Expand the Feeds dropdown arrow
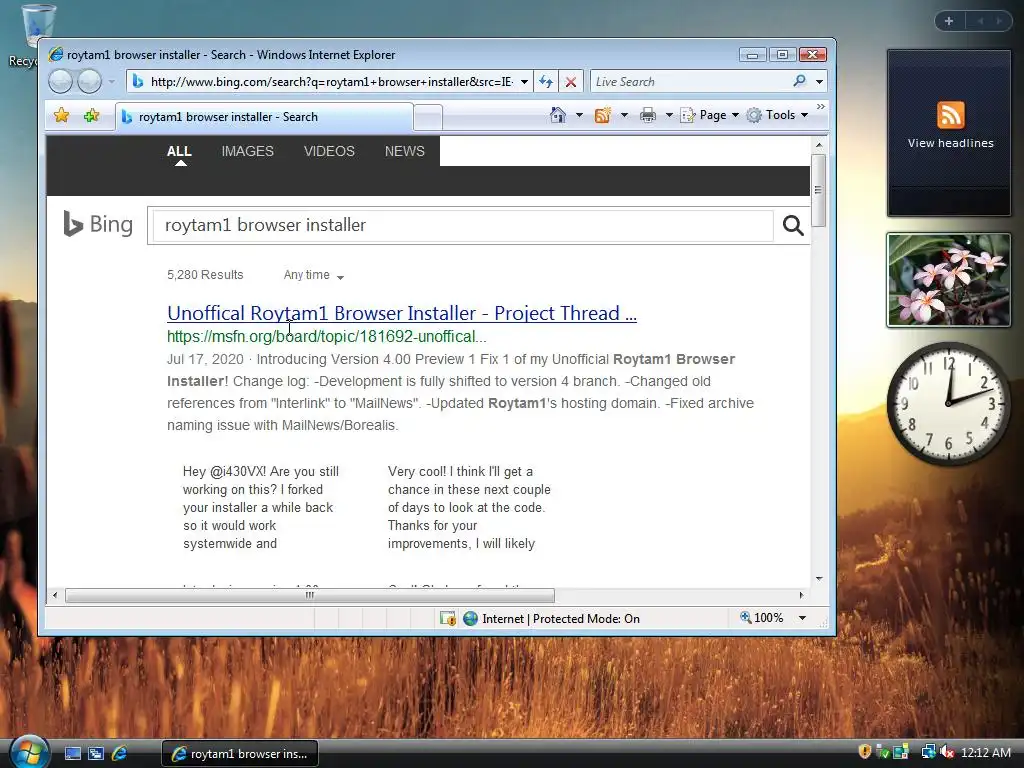Image resolution: width=1024 pixels, height=768 pixels. click(624, 115)
